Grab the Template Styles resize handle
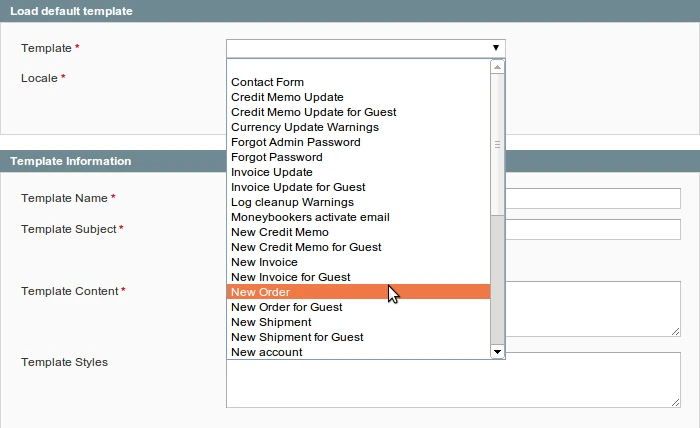Viewport: 700px width, 428px height. point(675,403)
